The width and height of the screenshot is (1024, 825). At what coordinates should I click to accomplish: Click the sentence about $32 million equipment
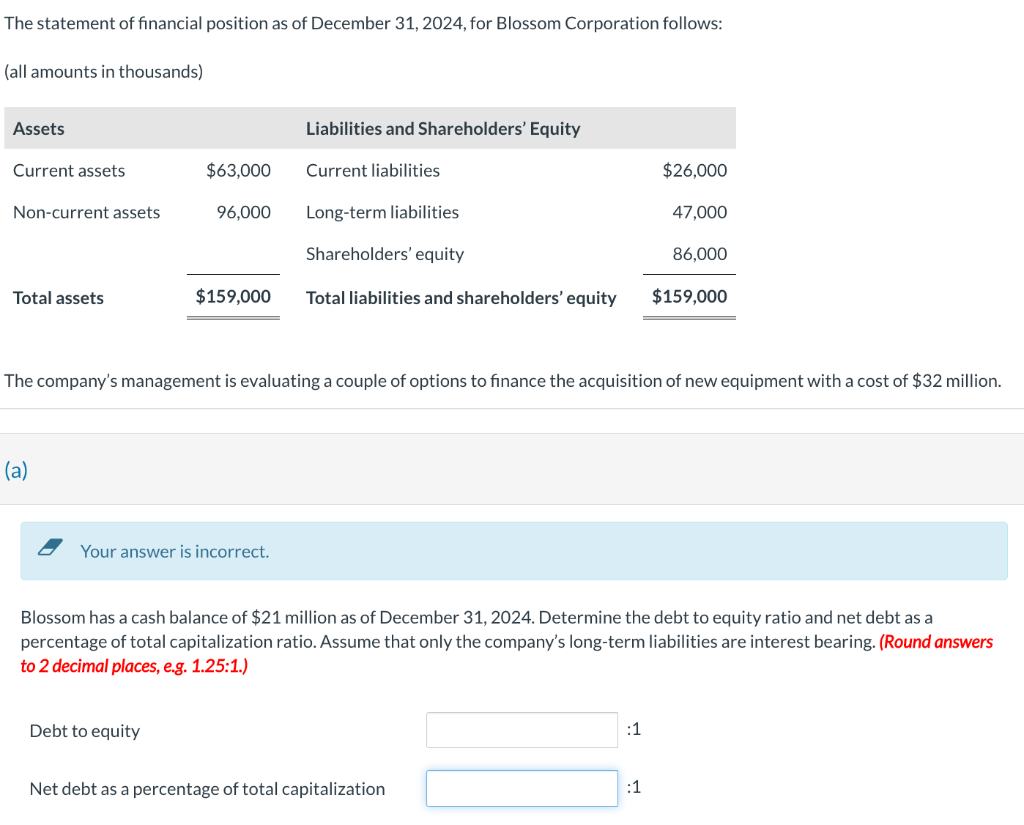tap(502, 381)
